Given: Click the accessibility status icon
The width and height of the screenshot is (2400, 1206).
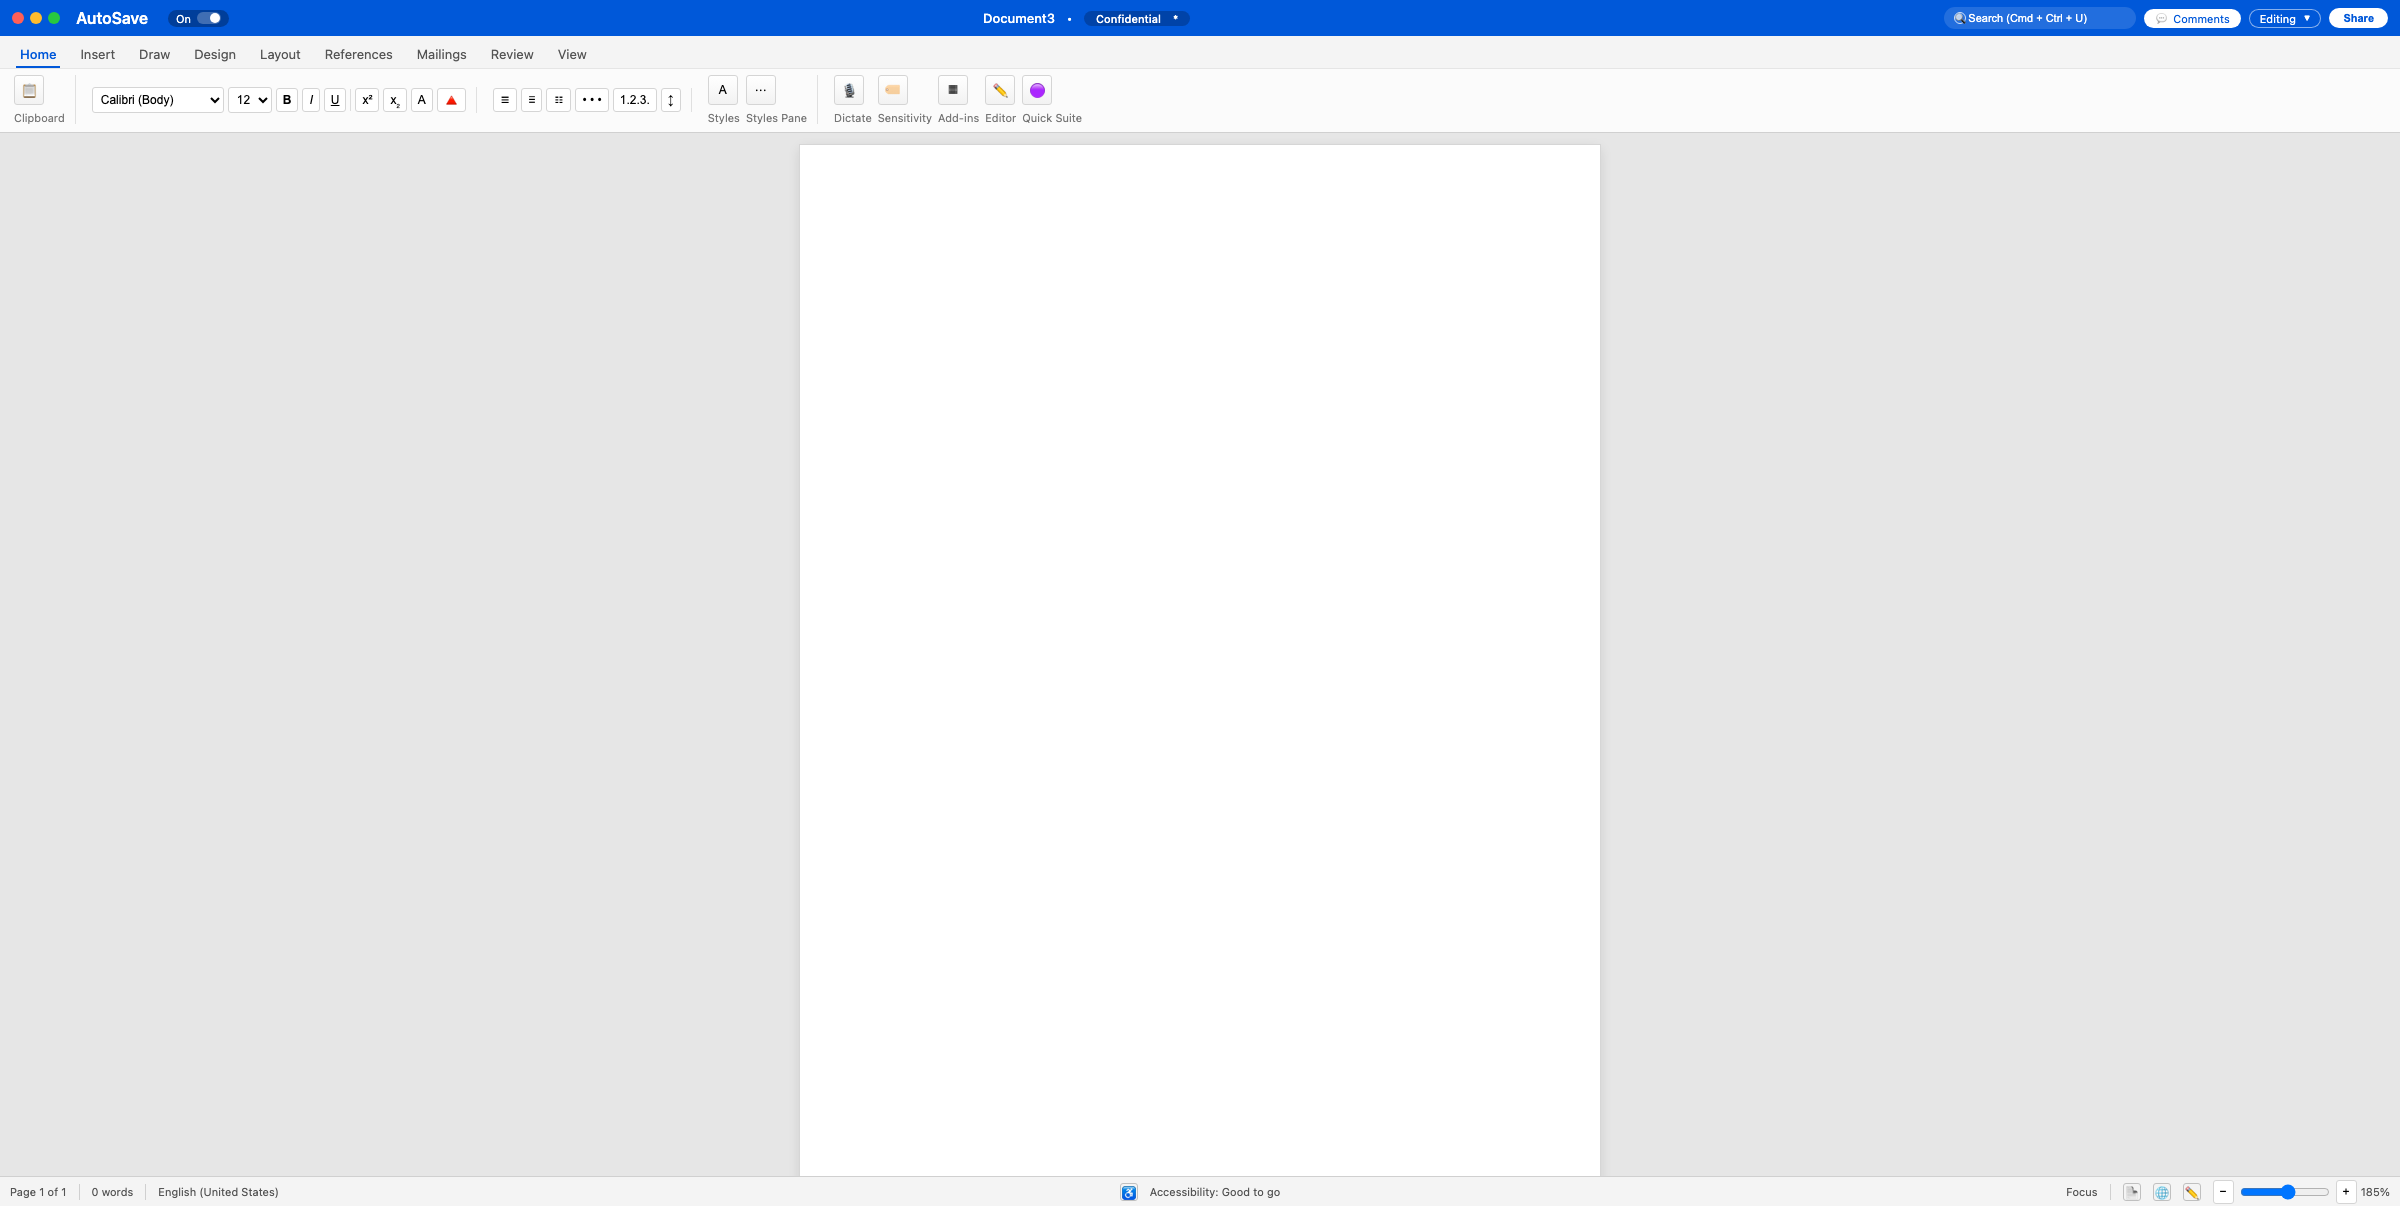Looking at the screenshot, I should pyautogui.click(x=1129, y=1192).
